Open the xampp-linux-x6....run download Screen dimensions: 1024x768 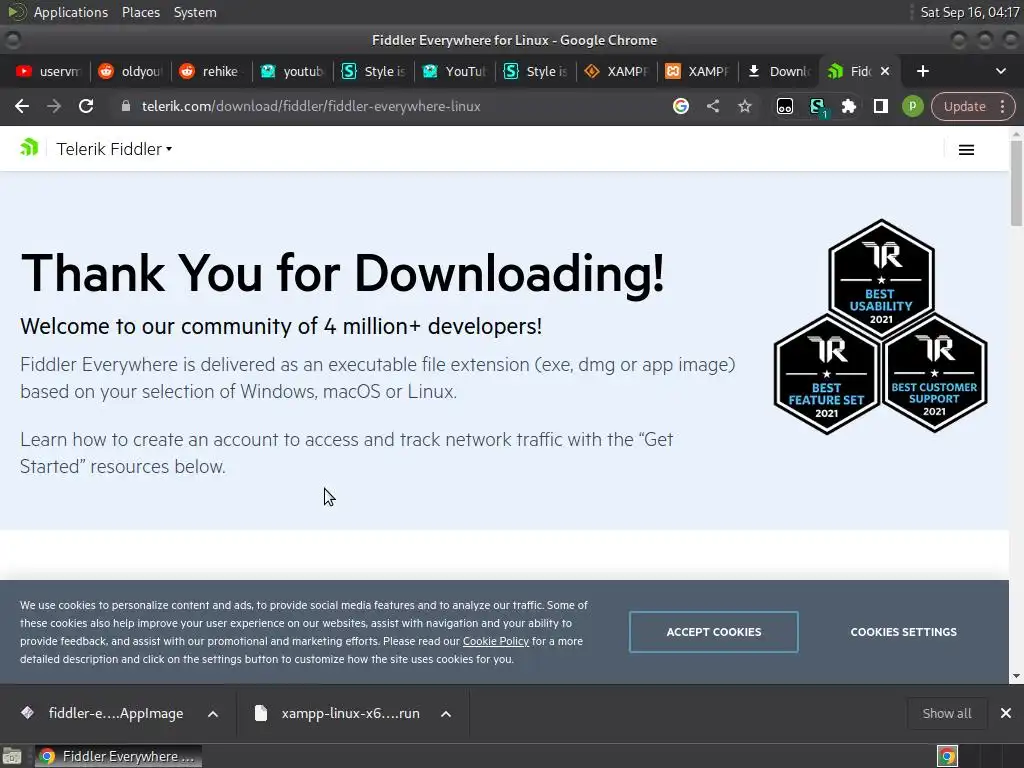(x=350, y=713)
